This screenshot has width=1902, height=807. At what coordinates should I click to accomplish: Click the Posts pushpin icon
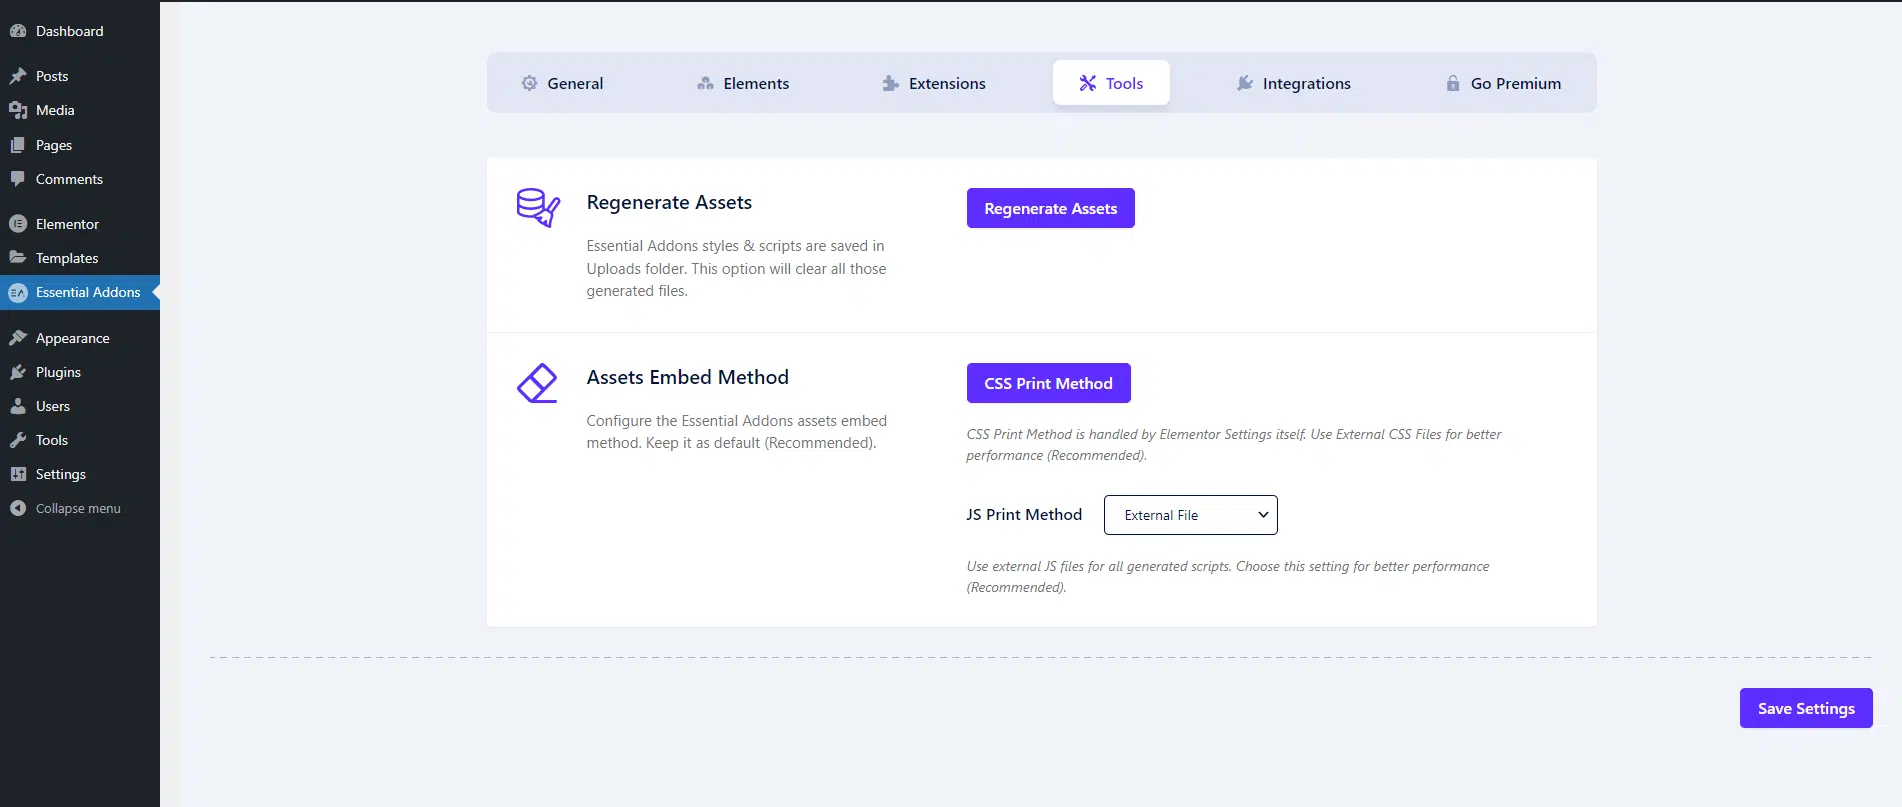click(18, 76)
